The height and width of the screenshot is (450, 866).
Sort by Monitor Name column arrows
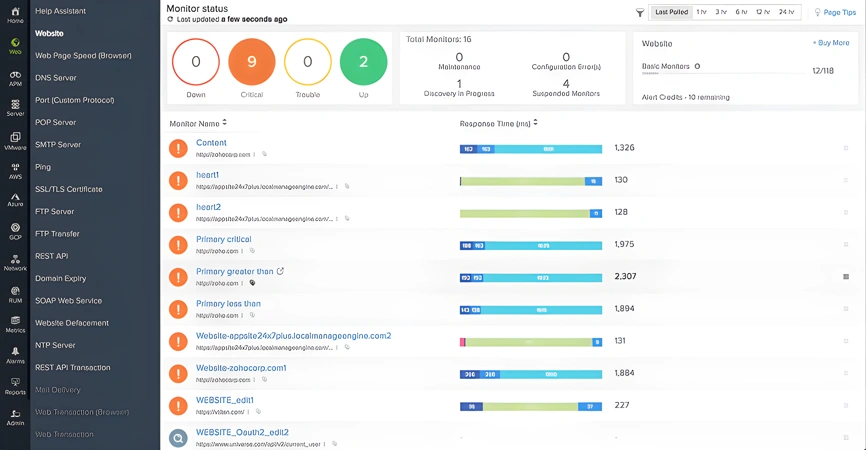click(x=224, y=123)
